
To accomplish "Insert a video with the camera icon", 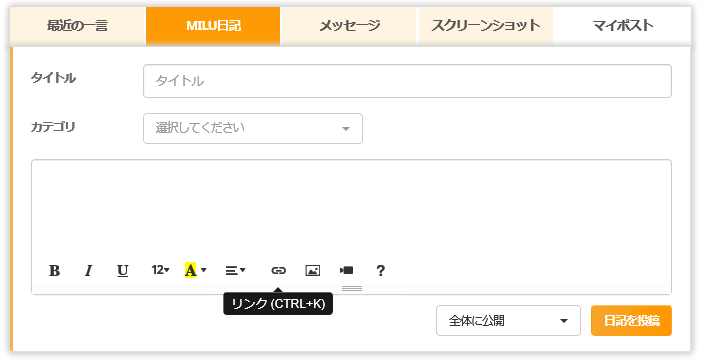I will (346, 270).
